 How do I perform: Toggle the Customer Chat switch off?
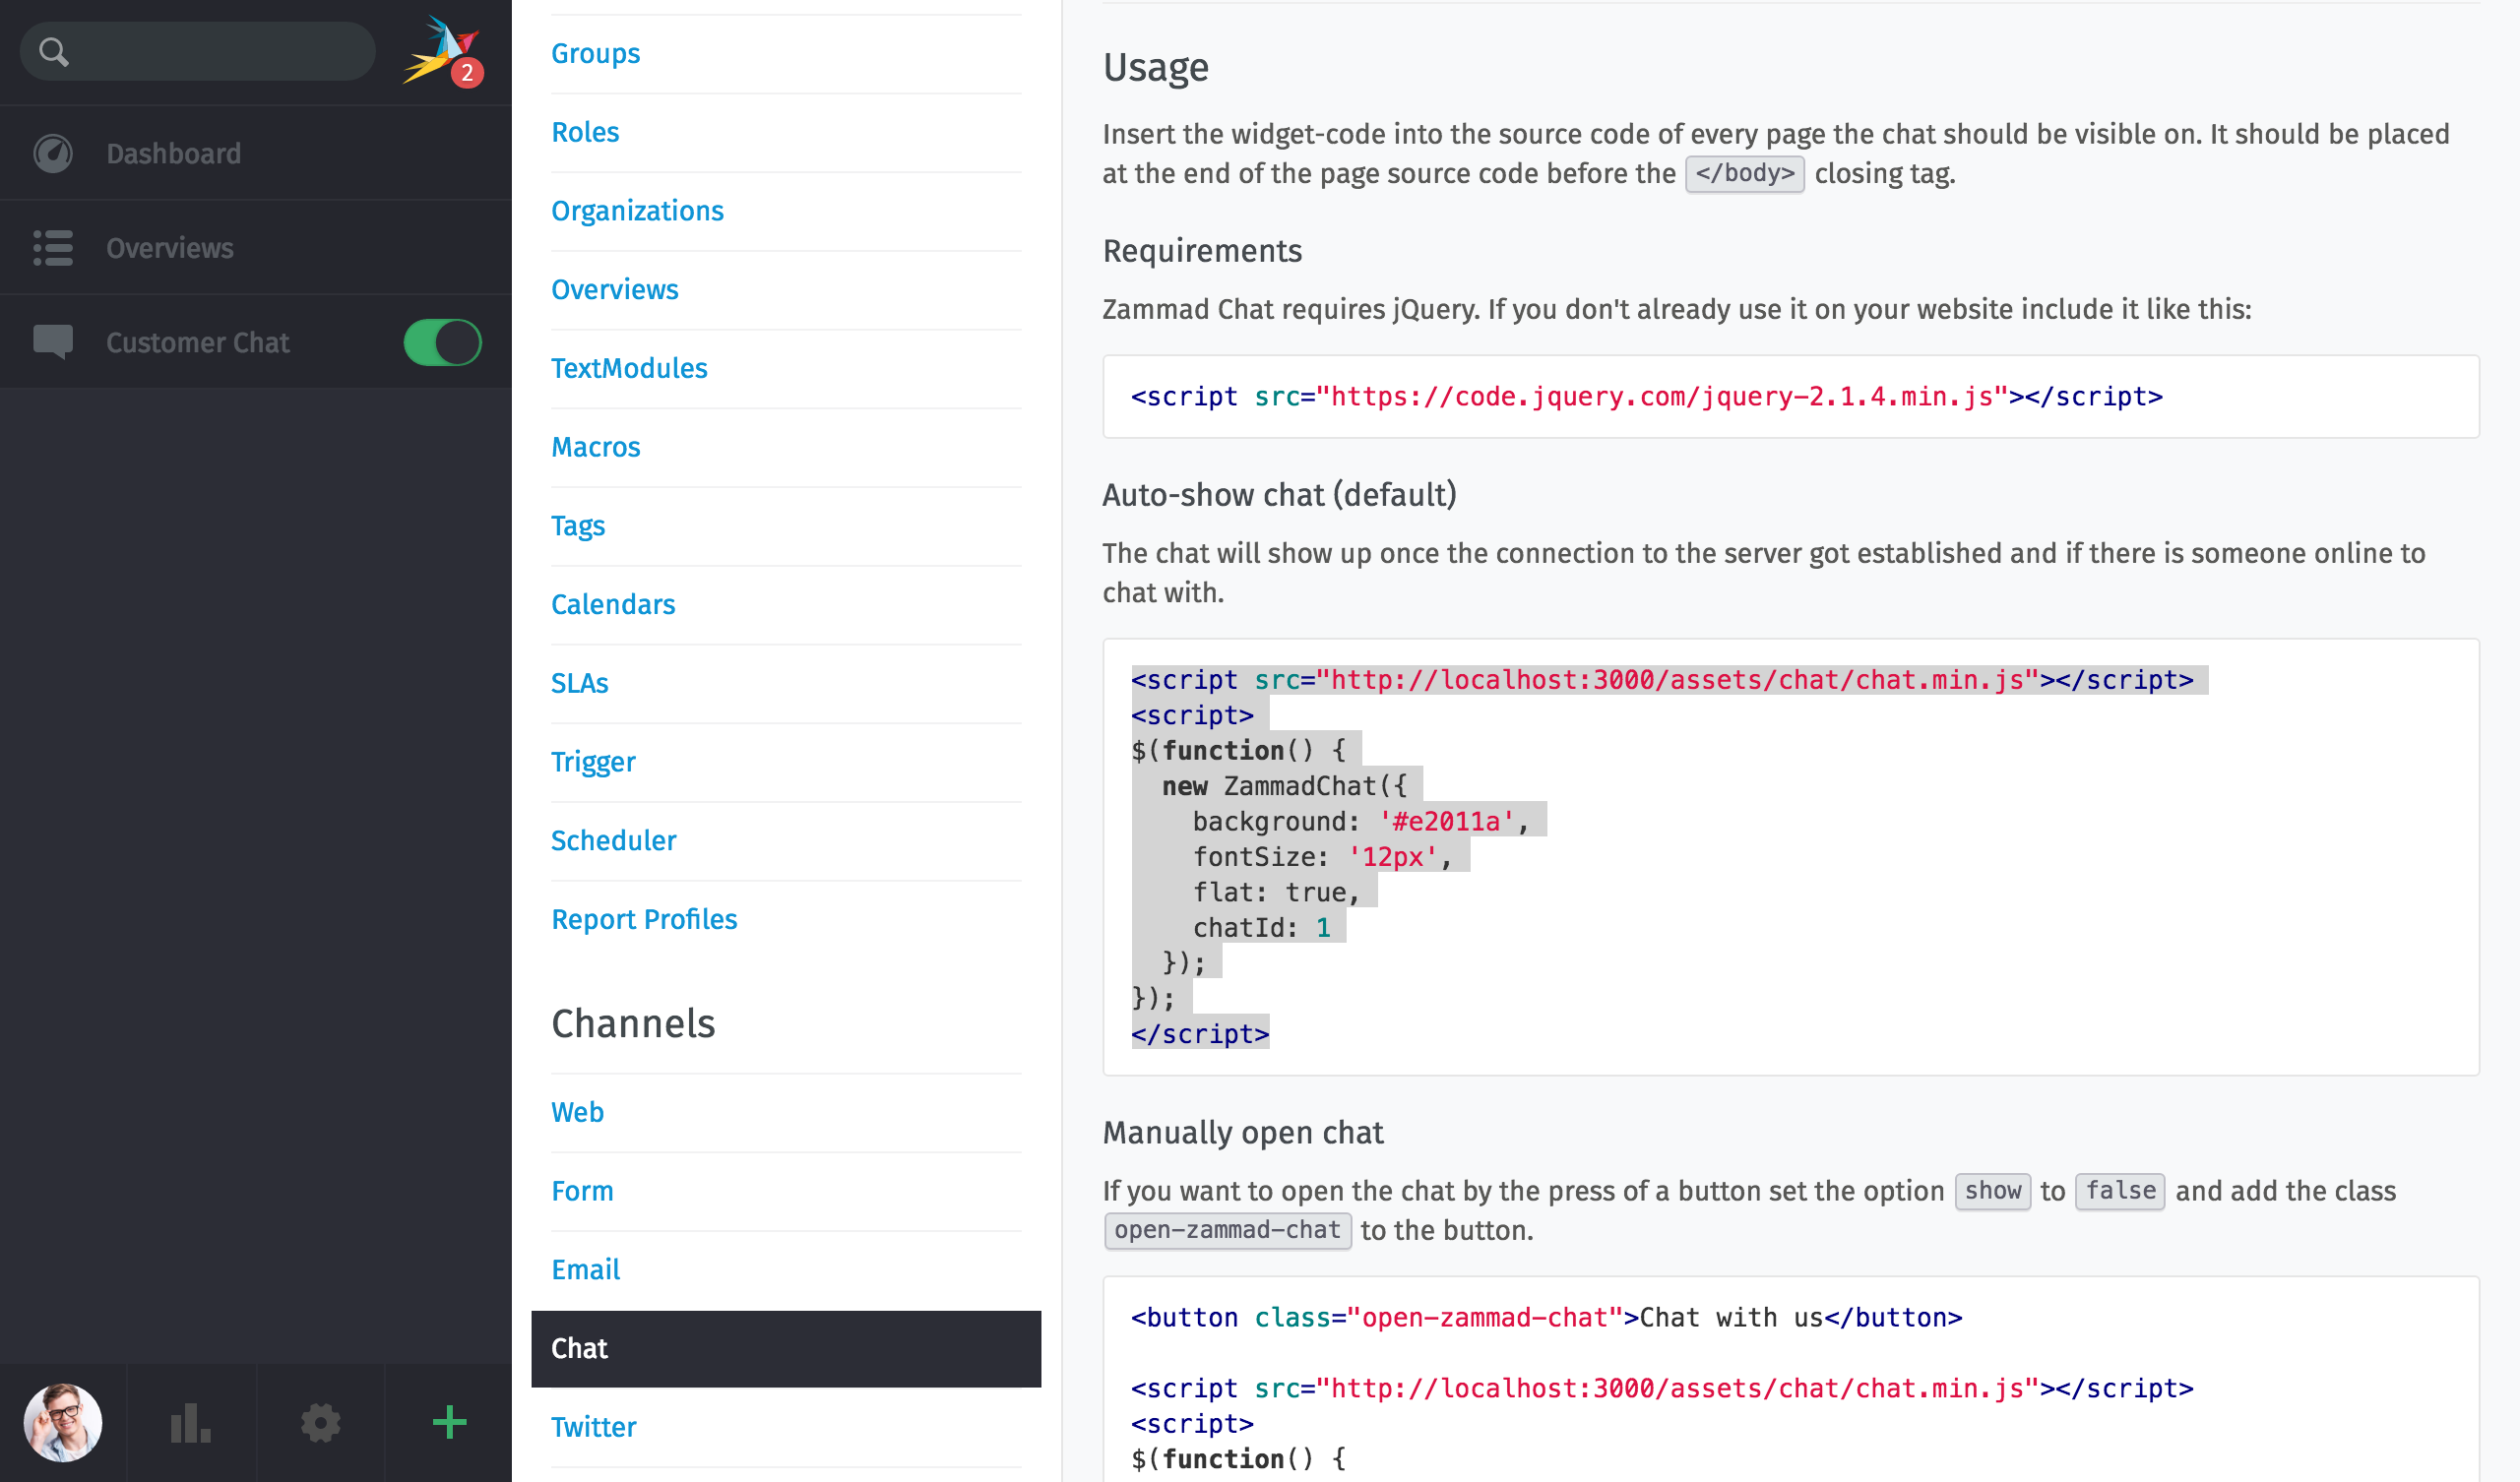pos(442,342)
